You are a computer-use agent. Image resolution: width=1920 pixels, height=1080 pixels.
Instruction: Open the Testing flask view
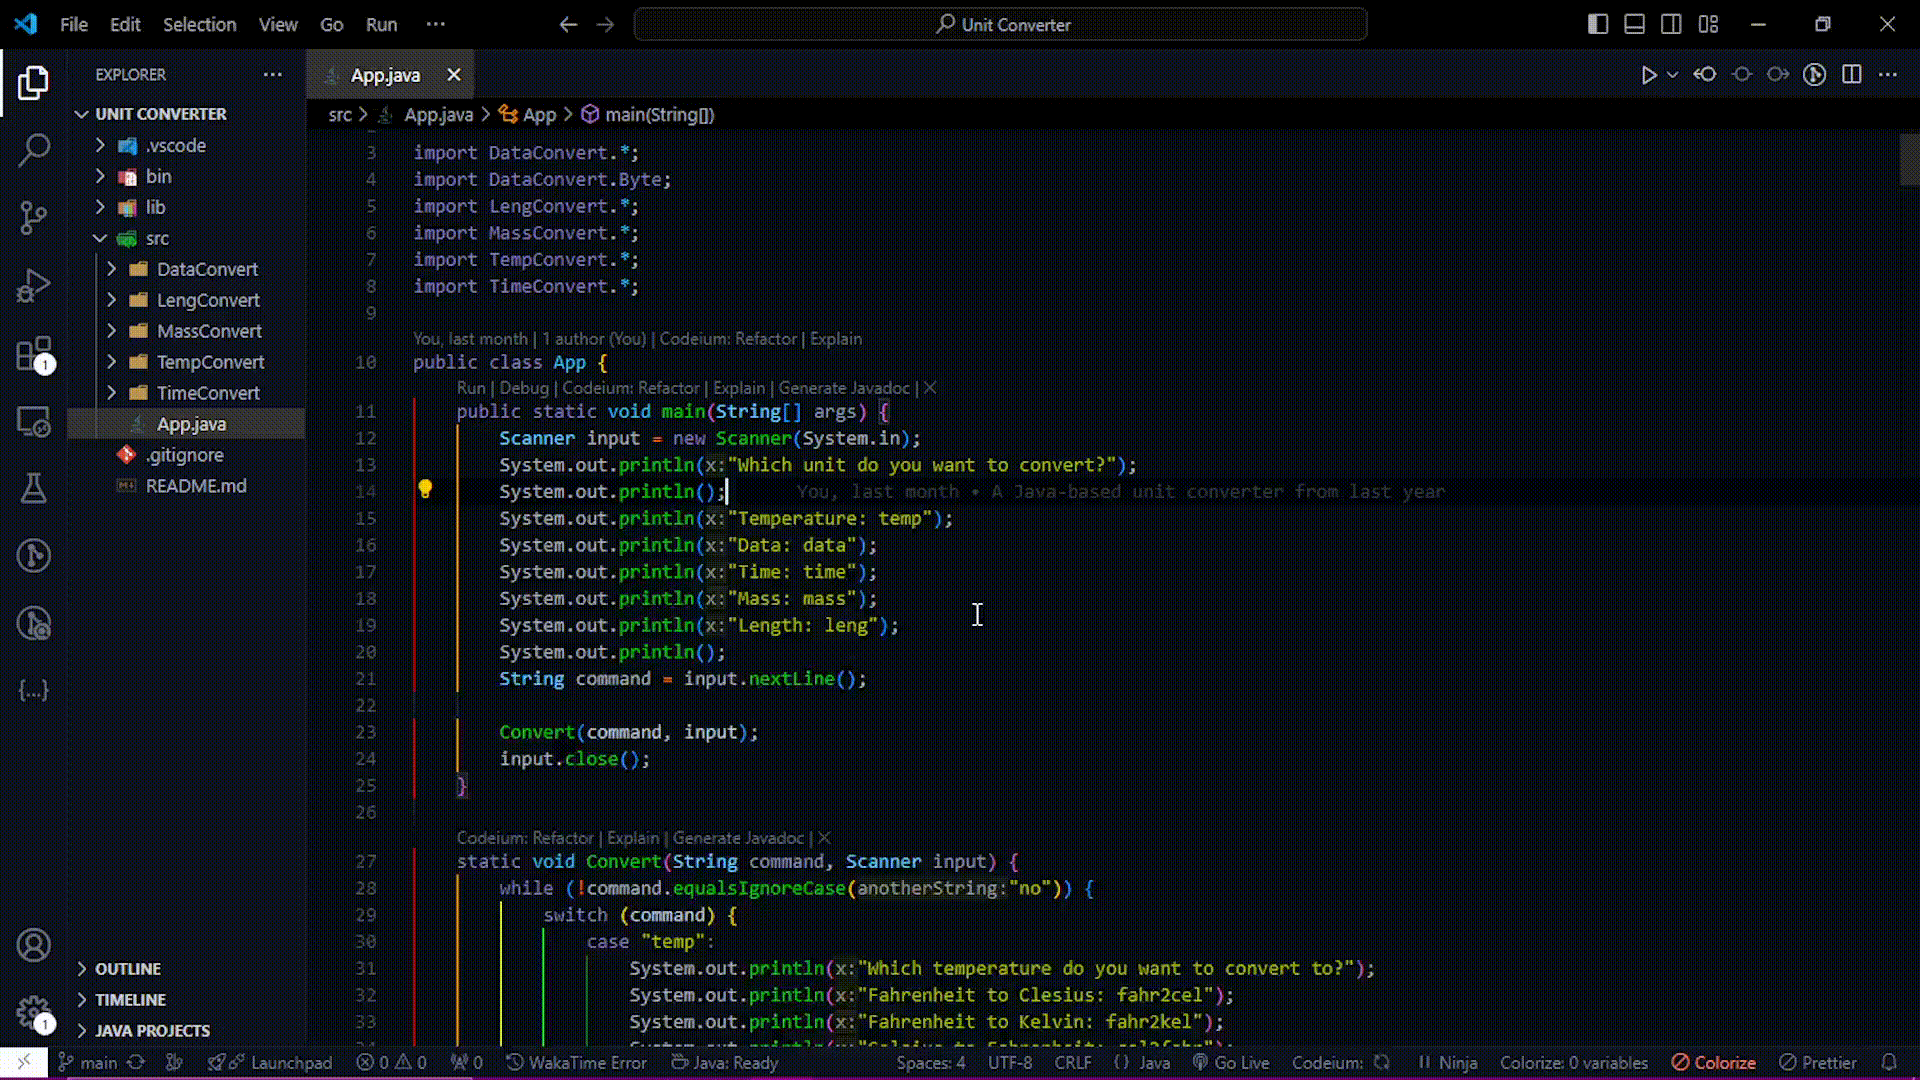click(33, 488)
